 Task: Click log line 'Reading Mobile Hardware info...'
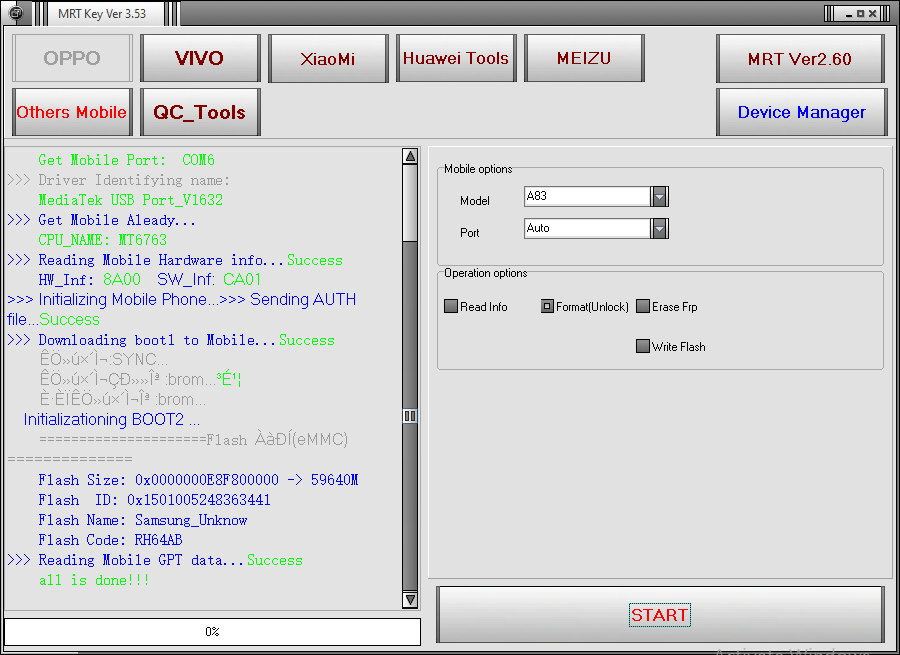(x=161, y=260)
